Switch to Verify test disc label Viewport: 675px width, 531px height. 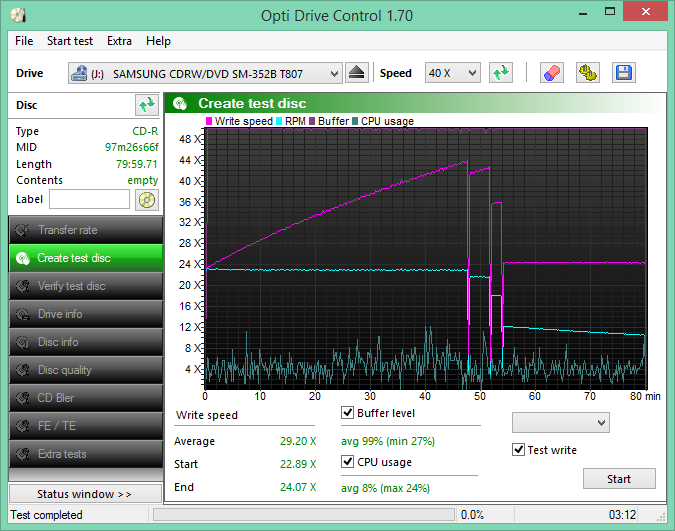pyautogui.click(x=71, y=286)
